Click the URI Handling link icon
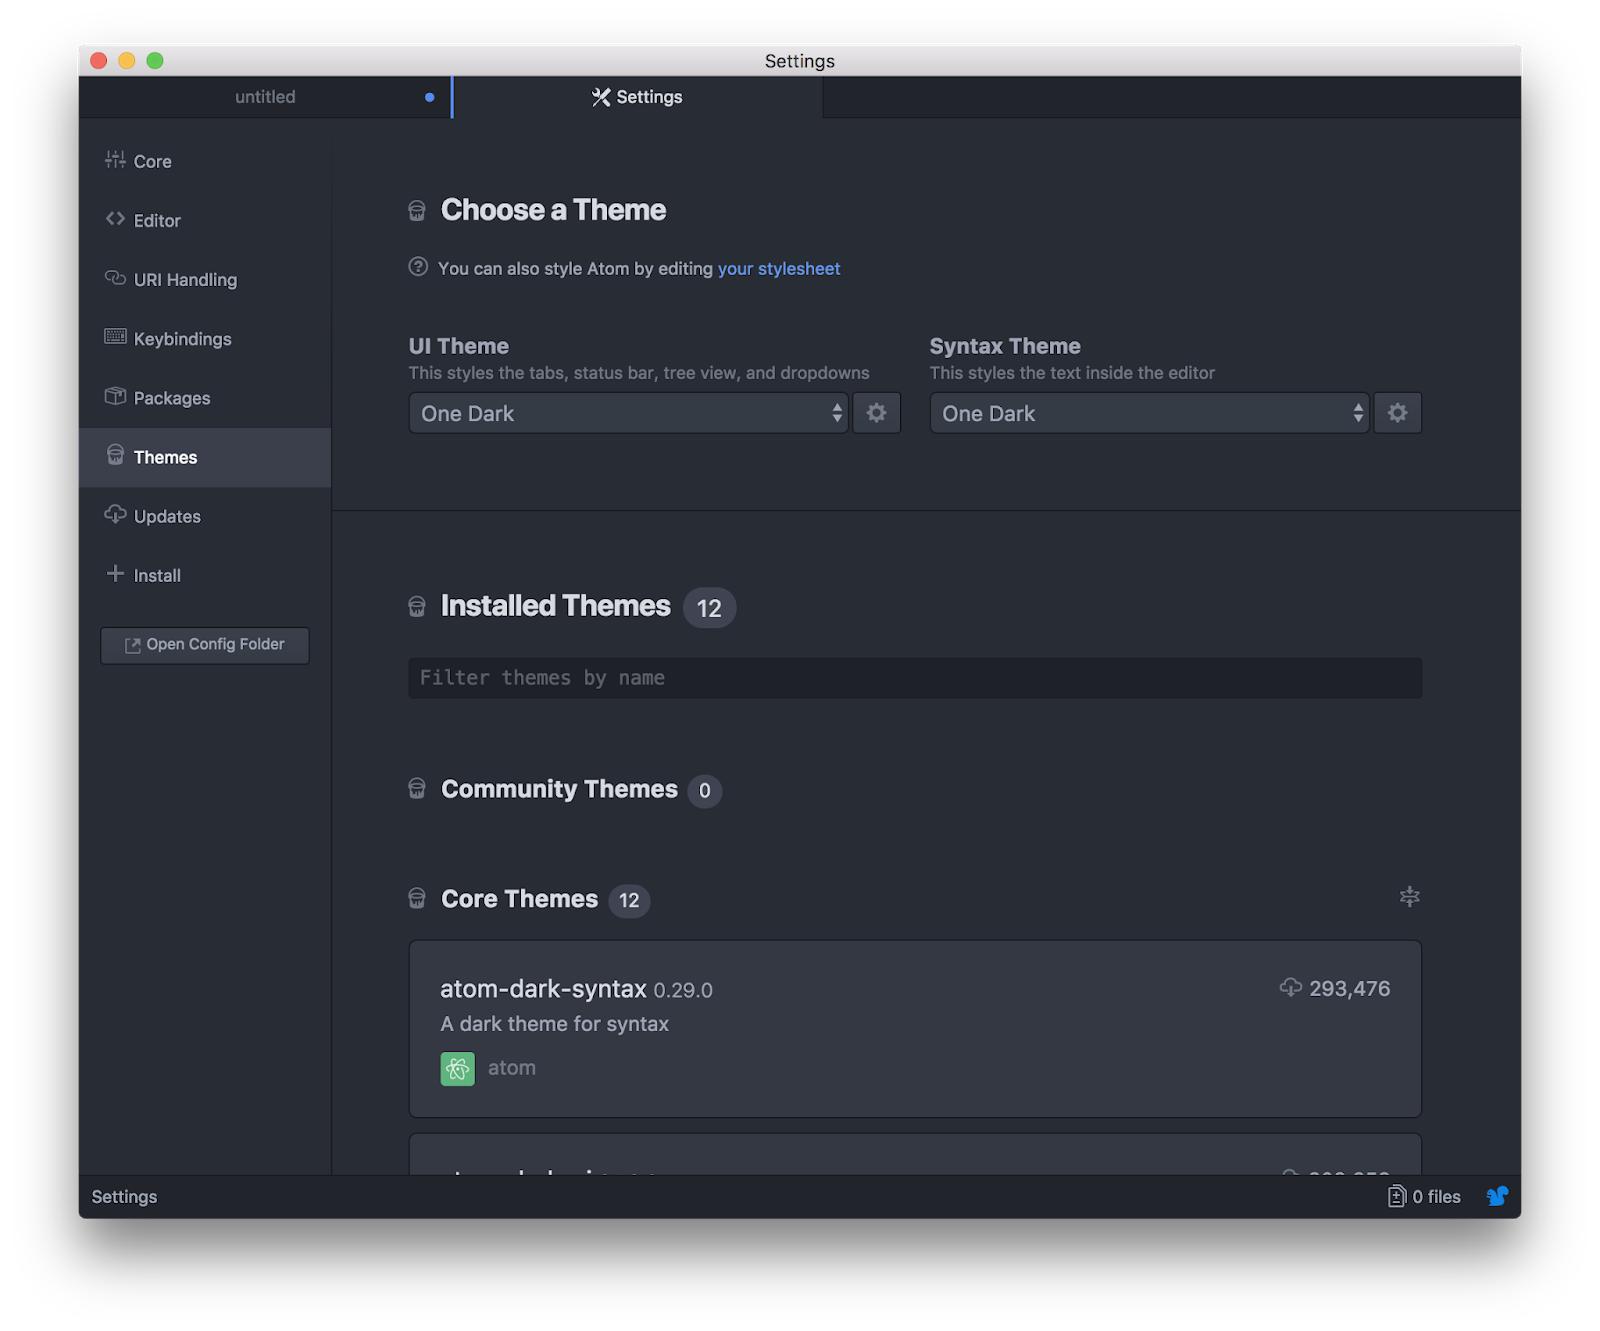This screenshot has height=1331, width=1600. tap(115, 278)
